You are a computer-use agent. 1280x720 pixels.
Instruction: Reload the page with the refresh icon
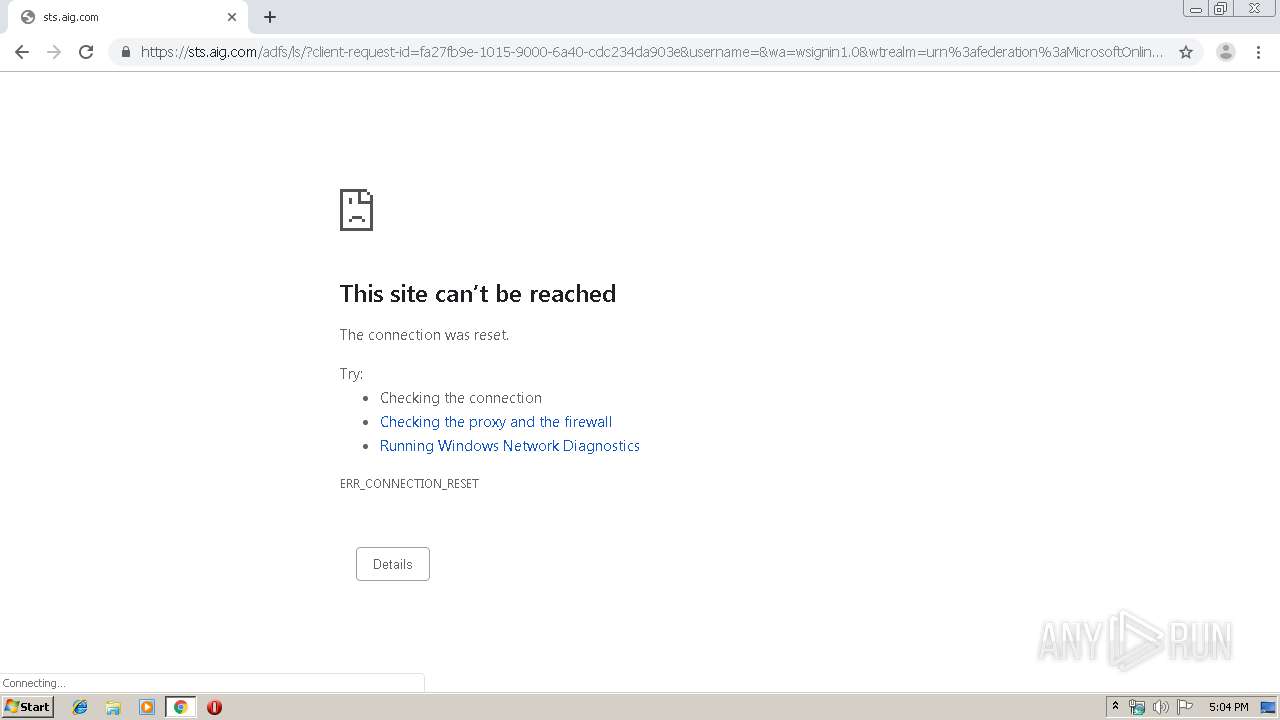[x=86, y=52]
